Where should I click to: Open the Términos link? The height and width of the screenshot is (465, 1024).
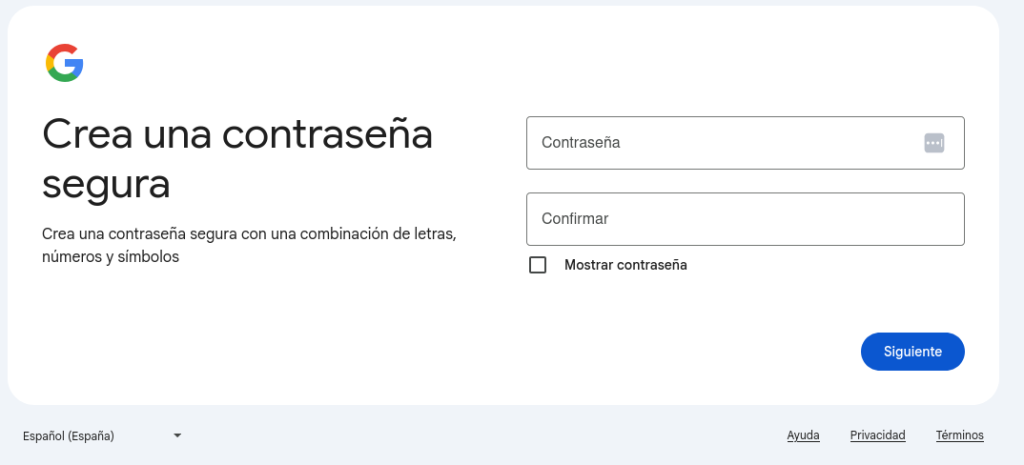[x=959, y=435]
